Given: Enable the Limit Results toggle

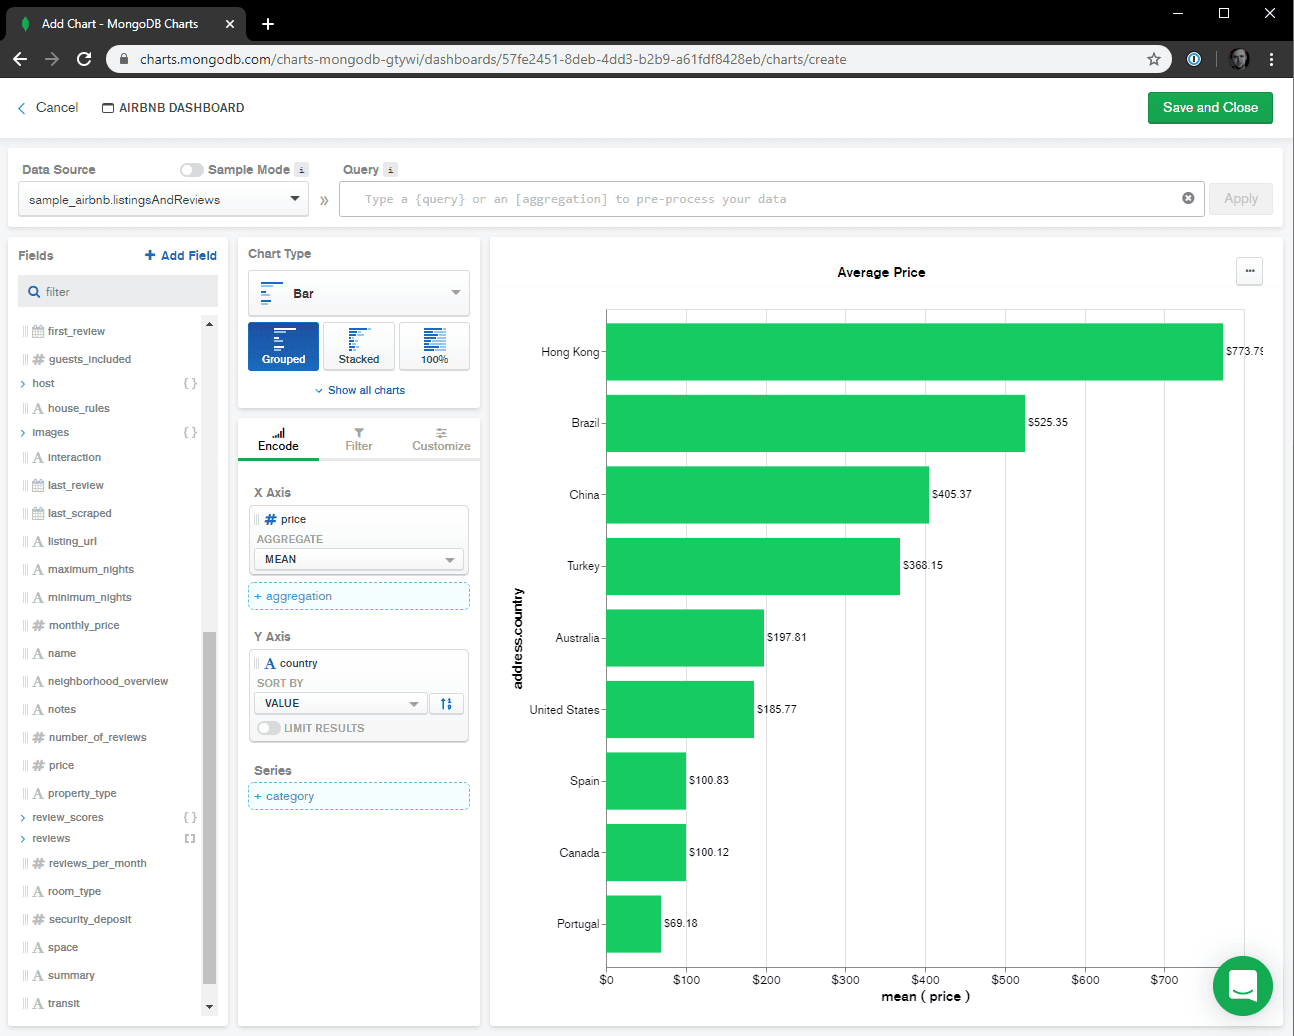Looking at the screenshot, I should pyautogui.click(x=268, y=728).
